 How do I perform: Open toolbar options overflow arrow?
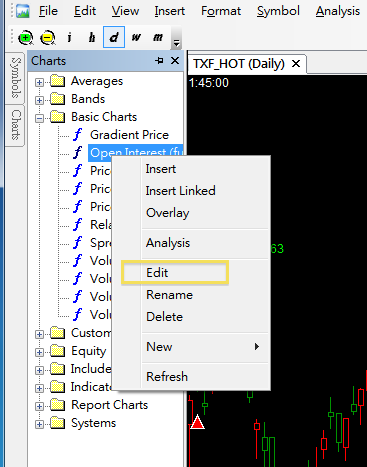176,37
